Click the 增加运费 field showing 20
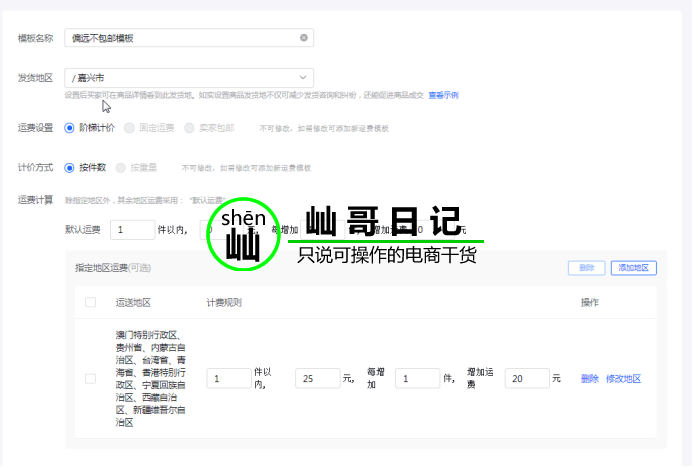 (x=527, y=378)
